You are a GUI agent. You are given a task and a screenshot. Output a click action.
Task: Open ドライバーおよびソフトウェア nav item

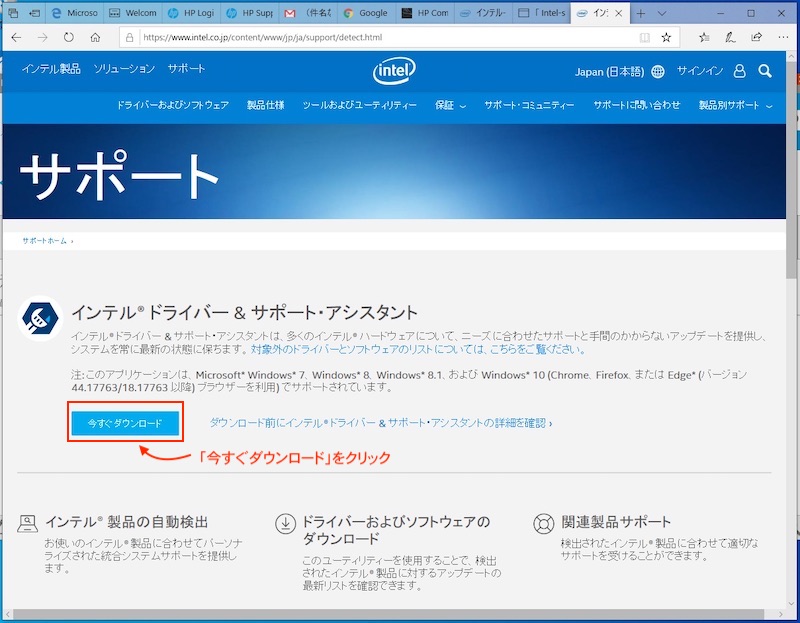pos(172,105)
